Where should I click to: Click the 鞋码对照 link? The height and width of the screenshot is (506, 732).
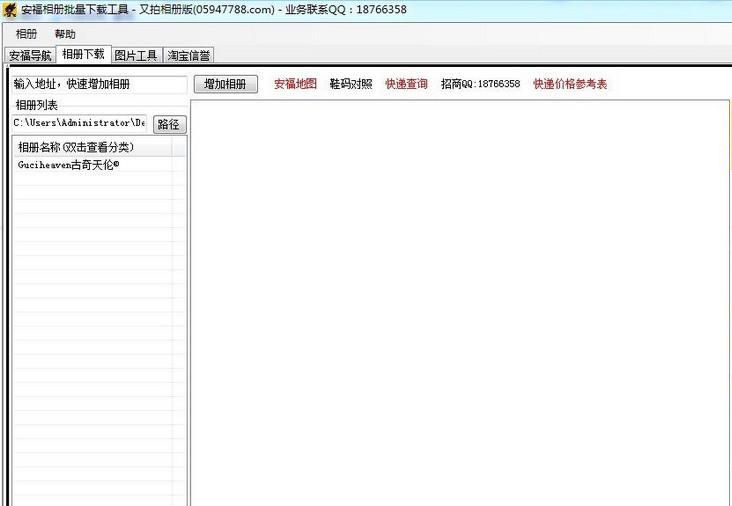[x=350, y=84]
